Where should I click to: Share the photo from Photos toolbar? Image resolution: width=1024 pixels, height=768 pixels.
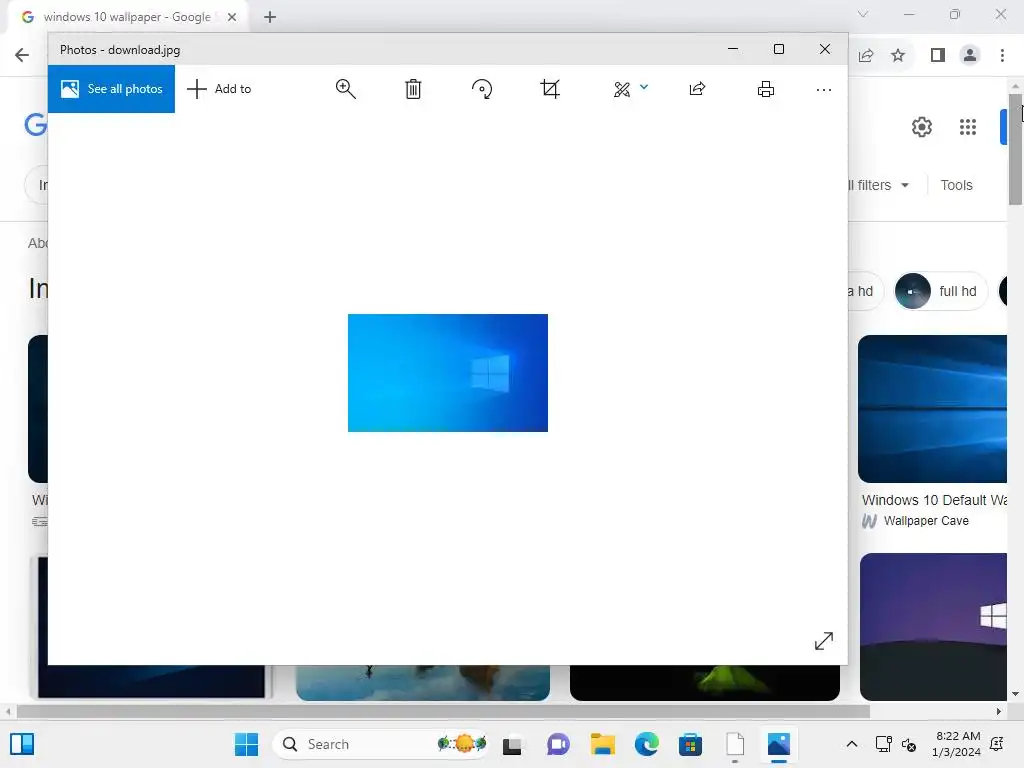pos(697,89)
